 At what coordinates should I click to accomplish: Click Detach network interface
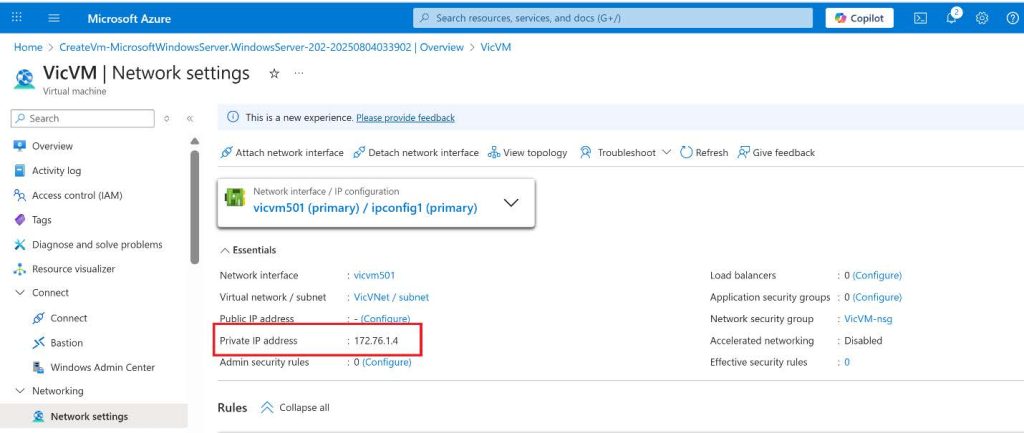pyautogui.click(x=415, y=153)
